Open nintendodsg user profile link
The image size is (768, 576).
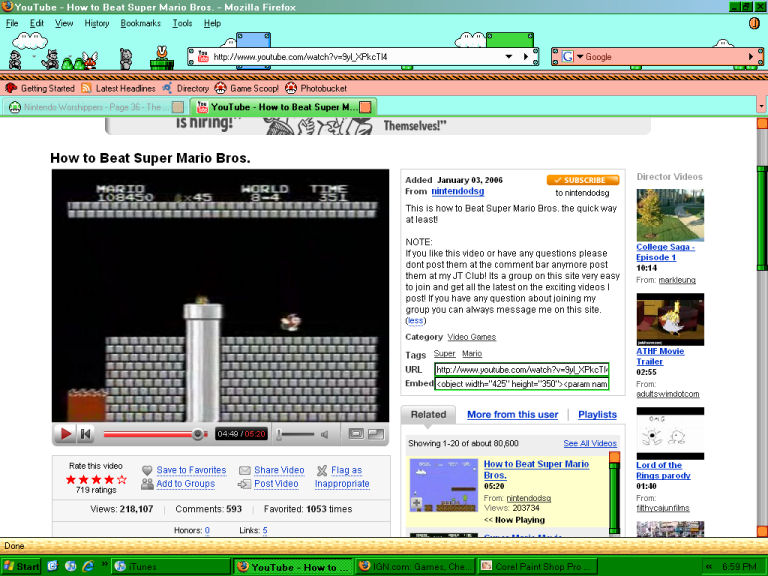coord(457,192)
